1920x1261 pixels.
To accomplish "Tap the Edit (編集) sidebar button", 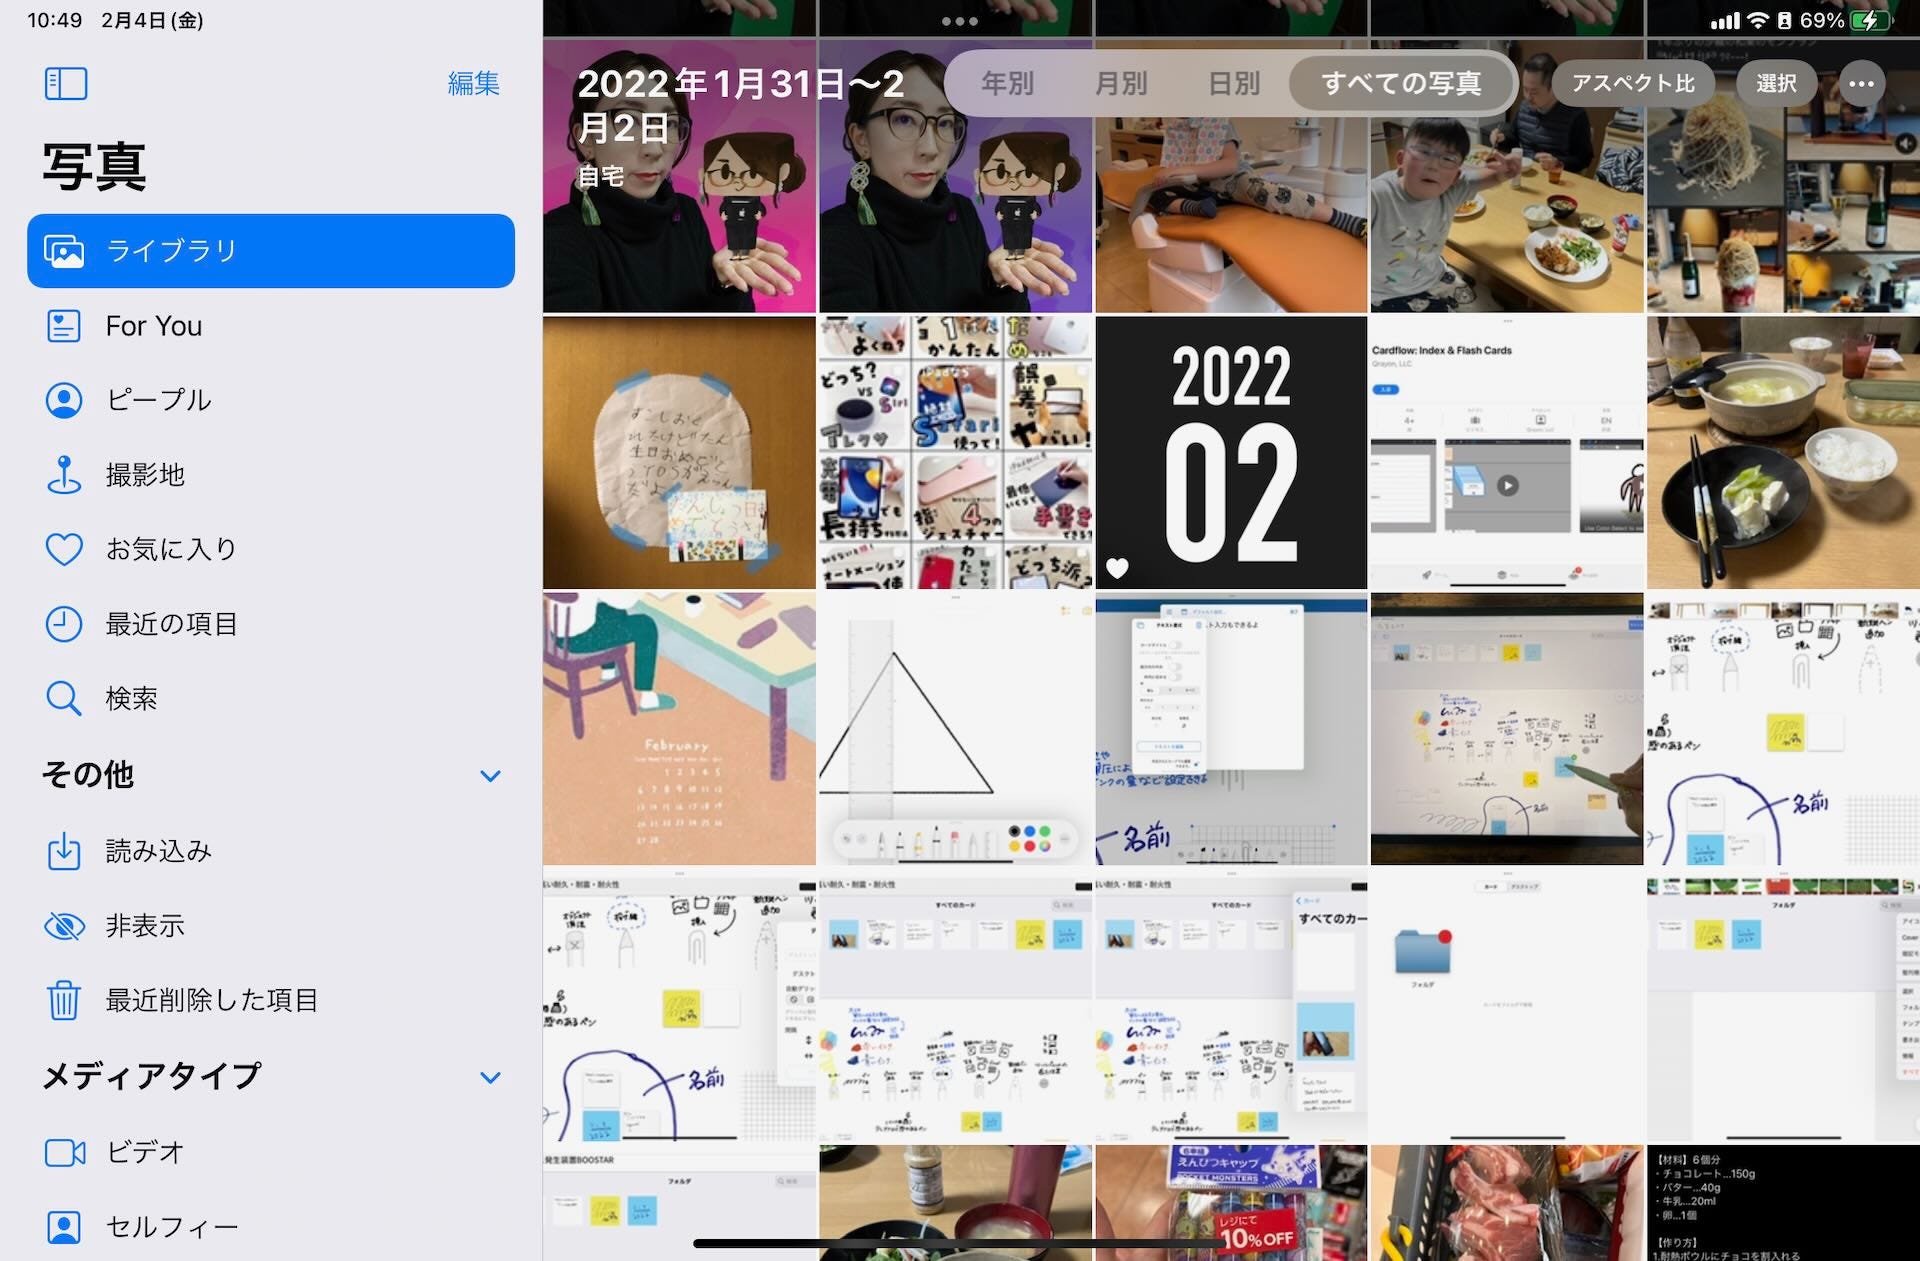I will point(473,83).
